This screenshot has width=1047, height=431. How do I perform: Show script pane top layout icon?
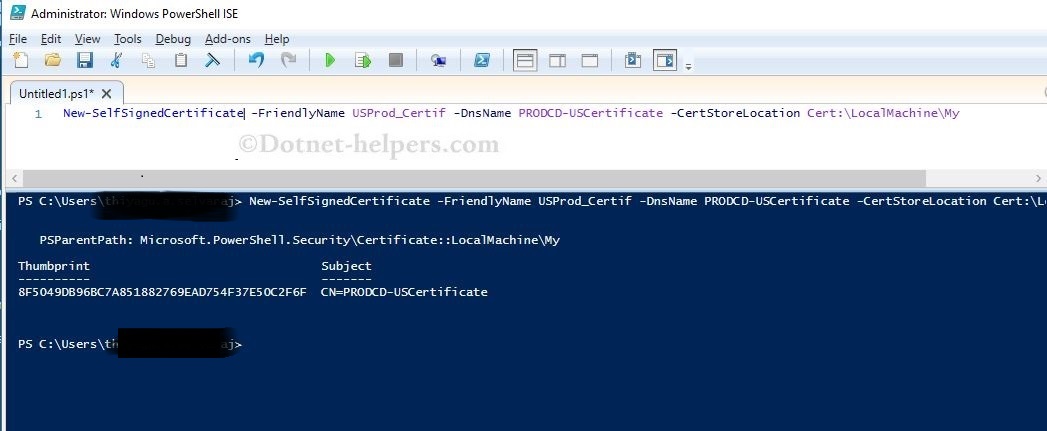(x=526, y=60)
